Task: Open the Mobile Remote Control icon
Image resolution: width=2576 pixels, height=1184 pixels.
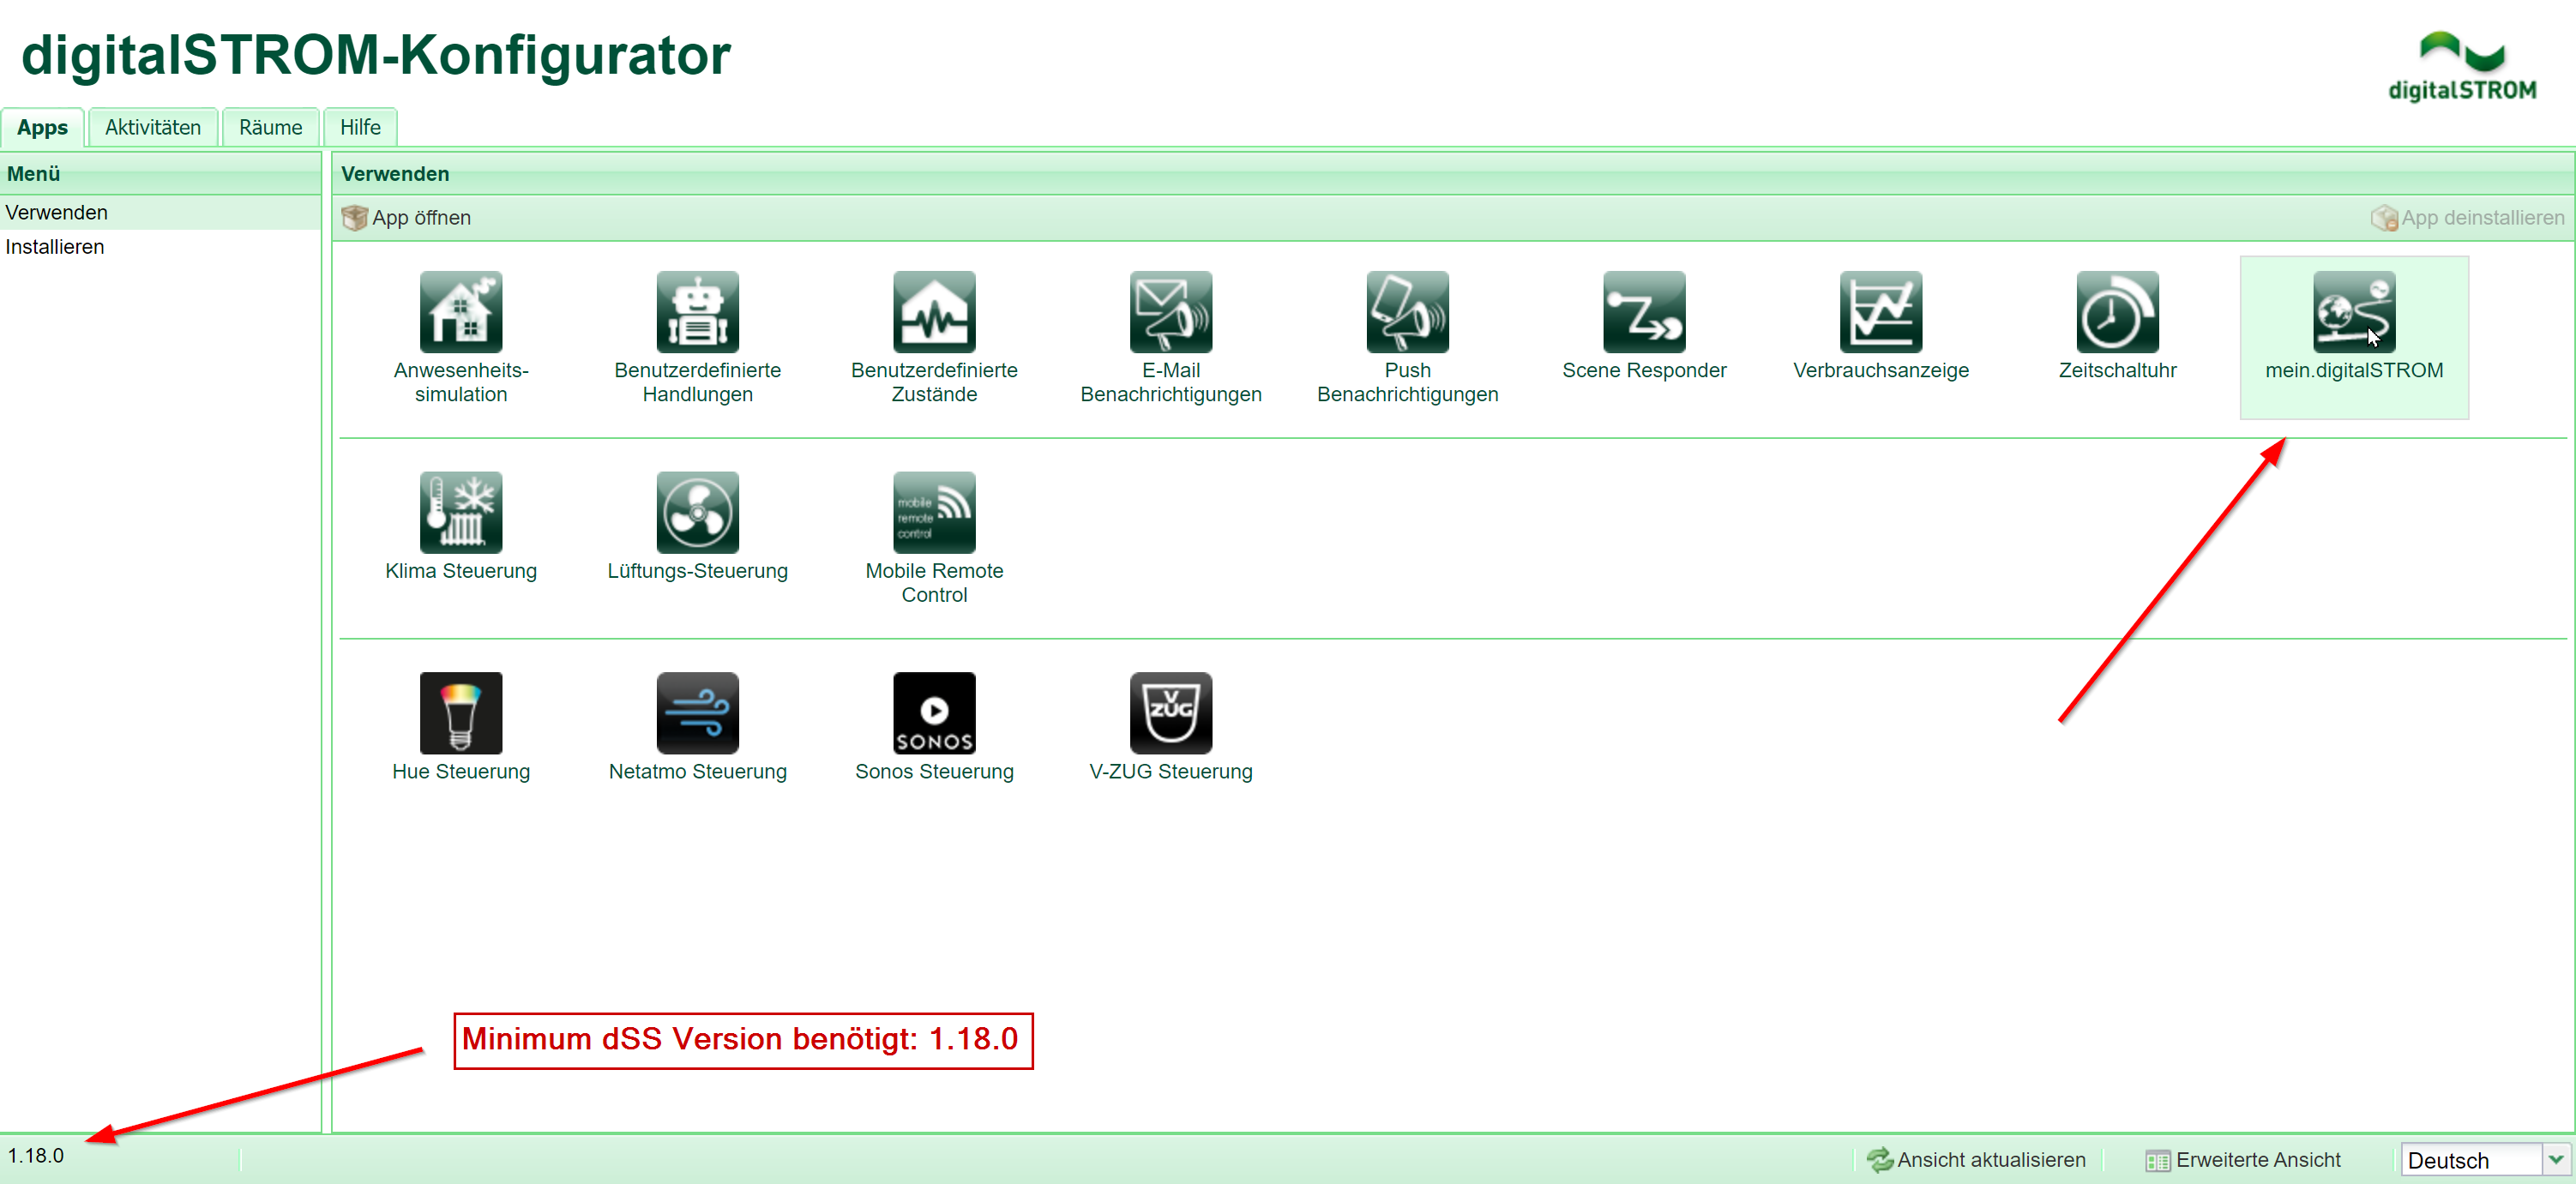Action: pos(934,512)
